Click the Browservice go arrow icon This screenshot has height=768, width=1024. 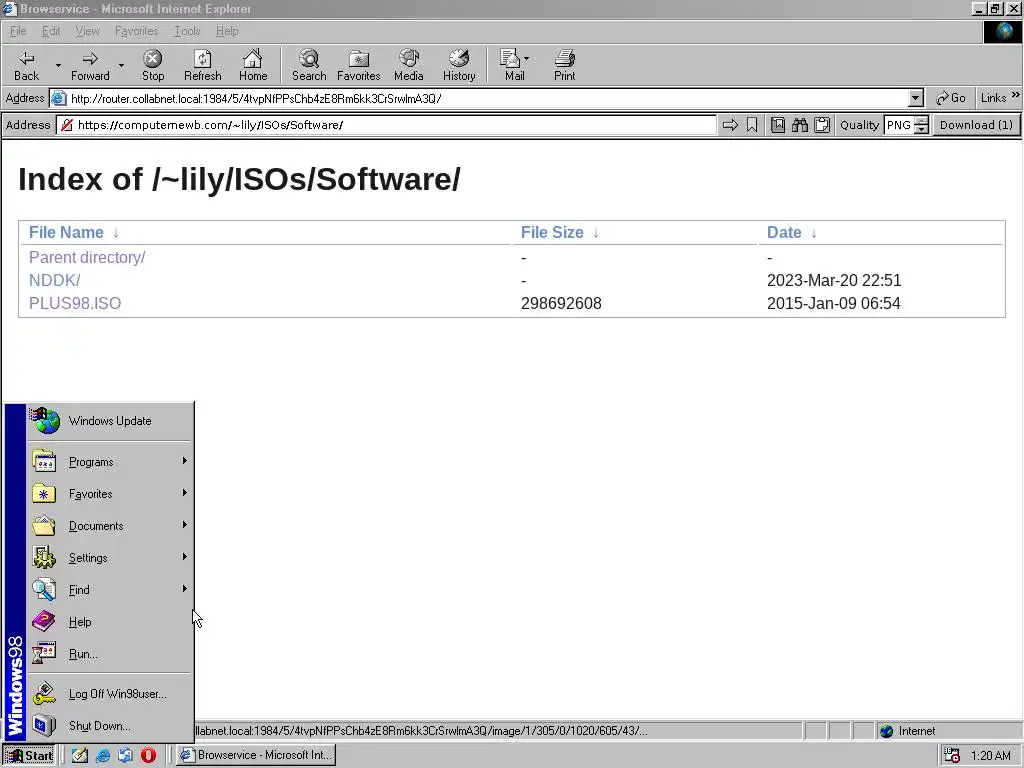tap(730, 125)
